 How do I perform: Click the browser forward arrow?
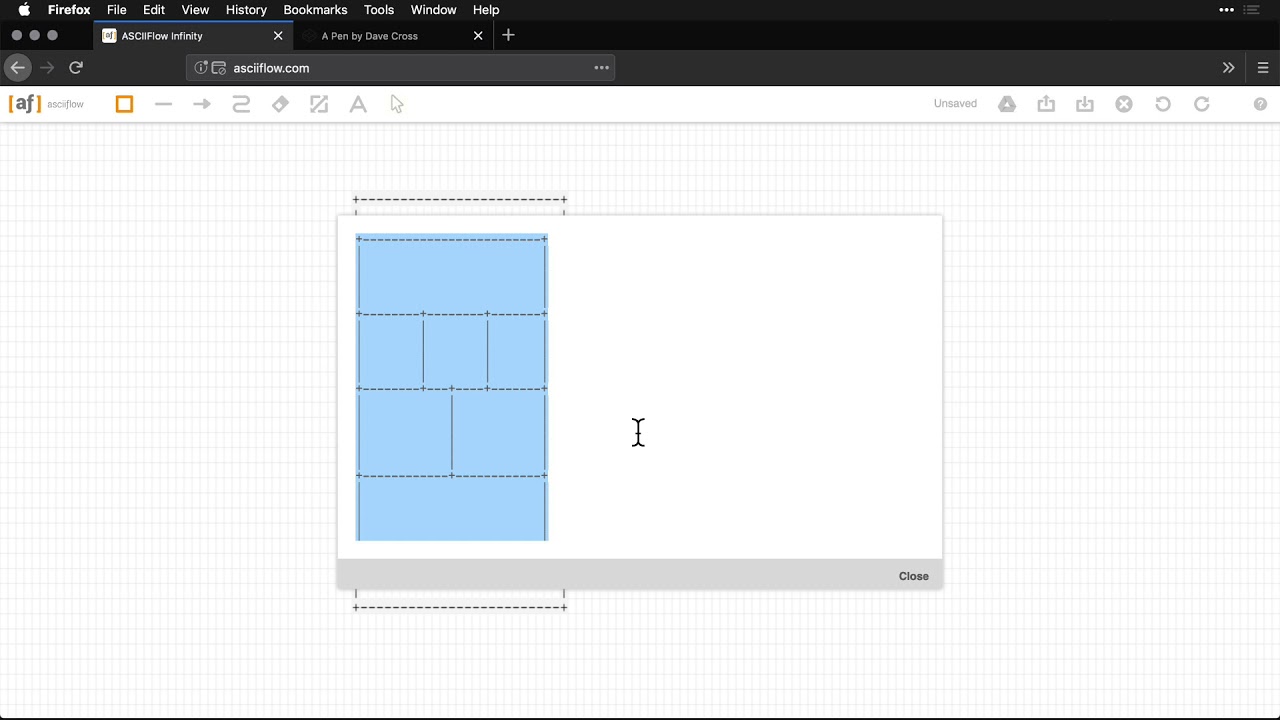(47, 68)
